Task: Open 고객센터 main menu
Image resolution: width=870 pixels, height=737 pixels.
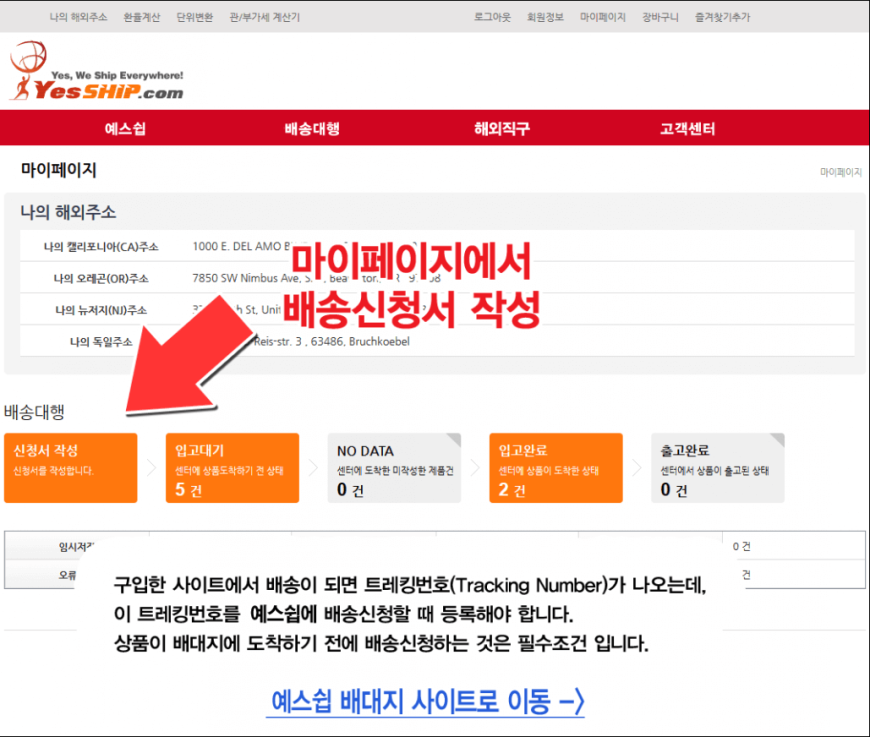Action: pos(687,129)
